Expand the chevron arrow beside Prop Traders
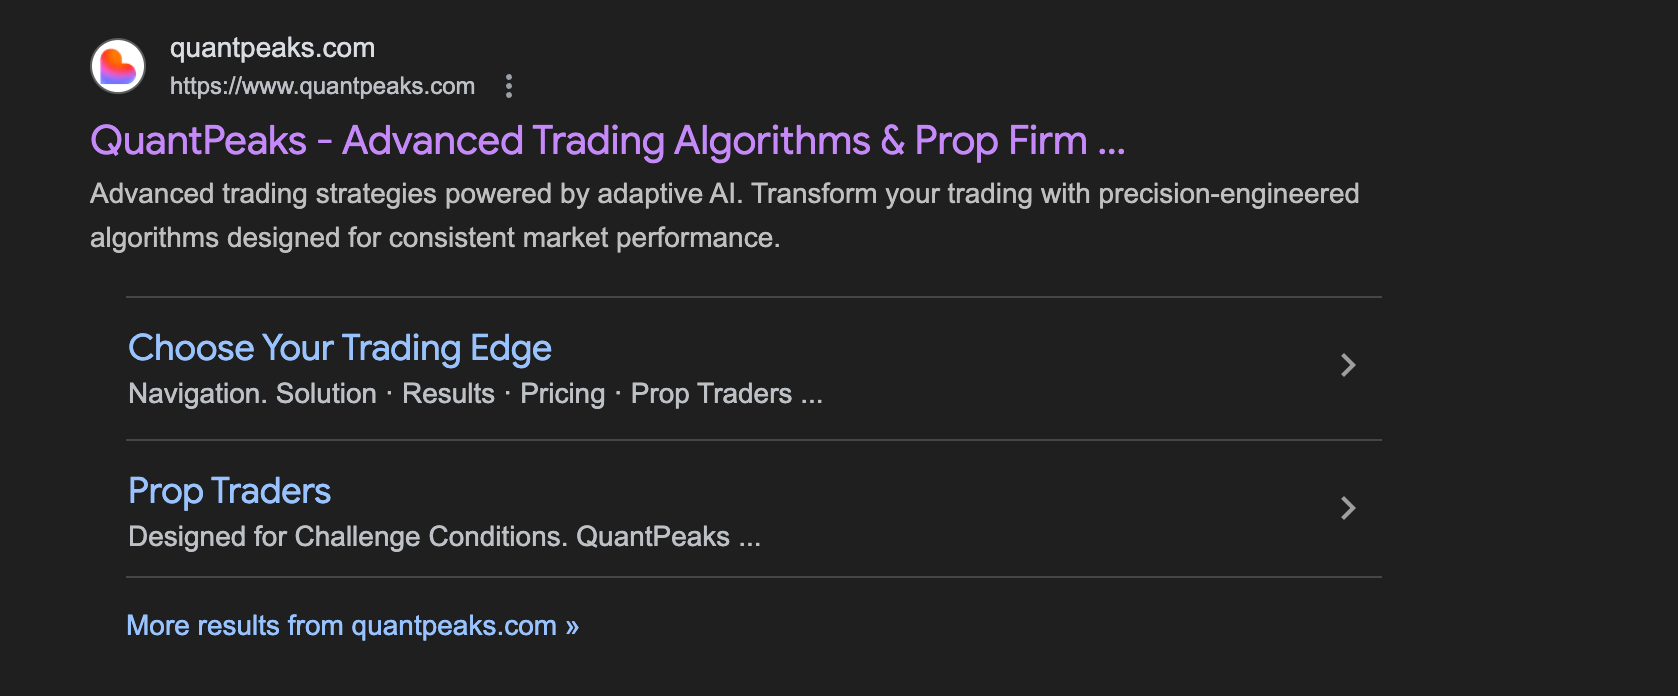Viewport: 1678px width, 696px height. coord(1347,508)
